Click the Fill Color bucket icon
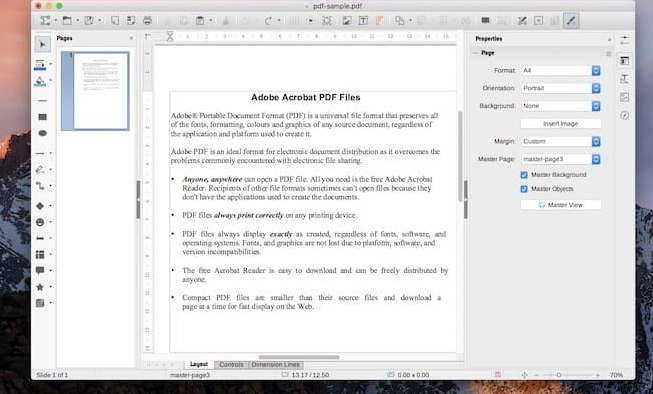The width and height of the screenshot is (653, 394). [40, 81]
